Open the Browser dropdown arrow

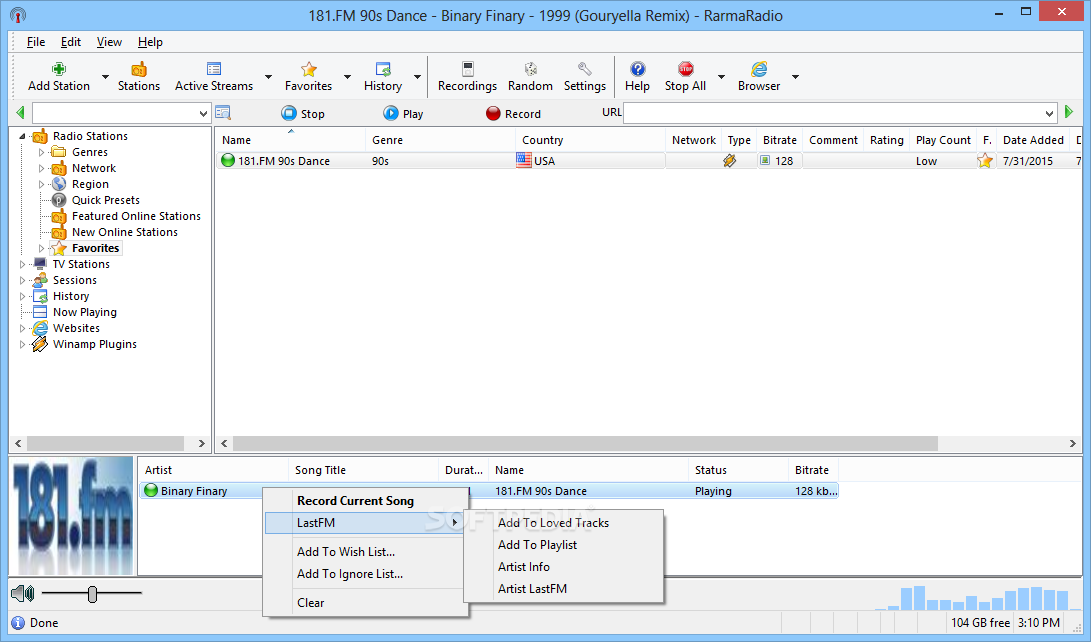(x=795, y=77)
